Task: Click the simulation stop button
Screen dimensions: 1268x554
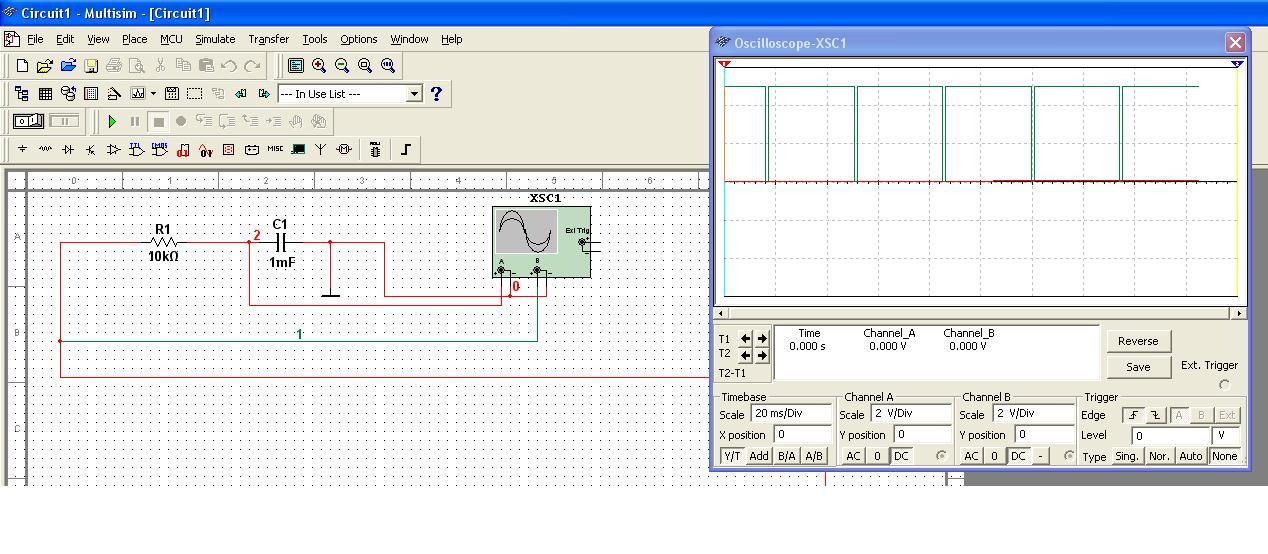Action: point(158,122)
